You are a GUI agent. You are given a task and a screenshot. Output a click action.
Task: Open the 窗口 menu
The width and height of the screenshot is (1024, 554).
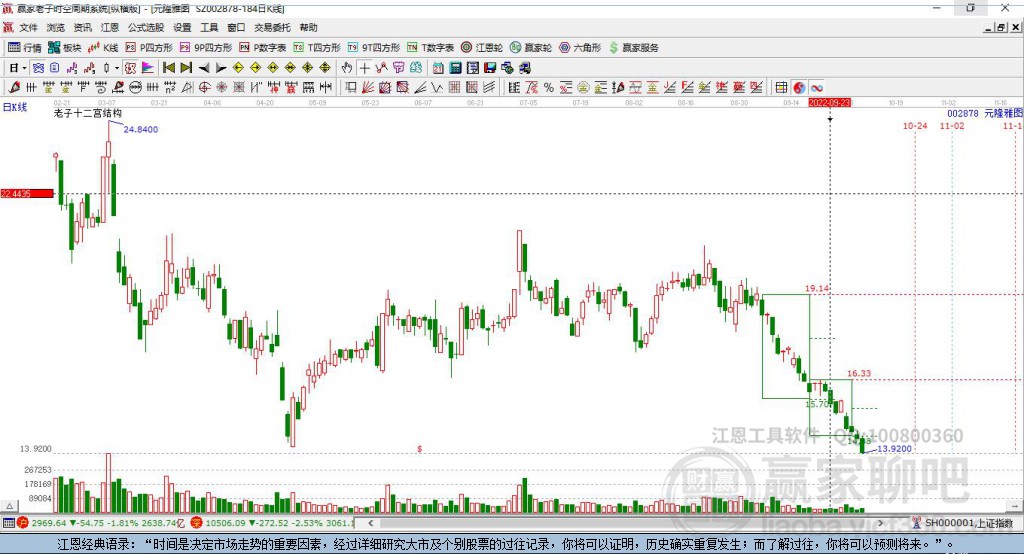[236, 27]
